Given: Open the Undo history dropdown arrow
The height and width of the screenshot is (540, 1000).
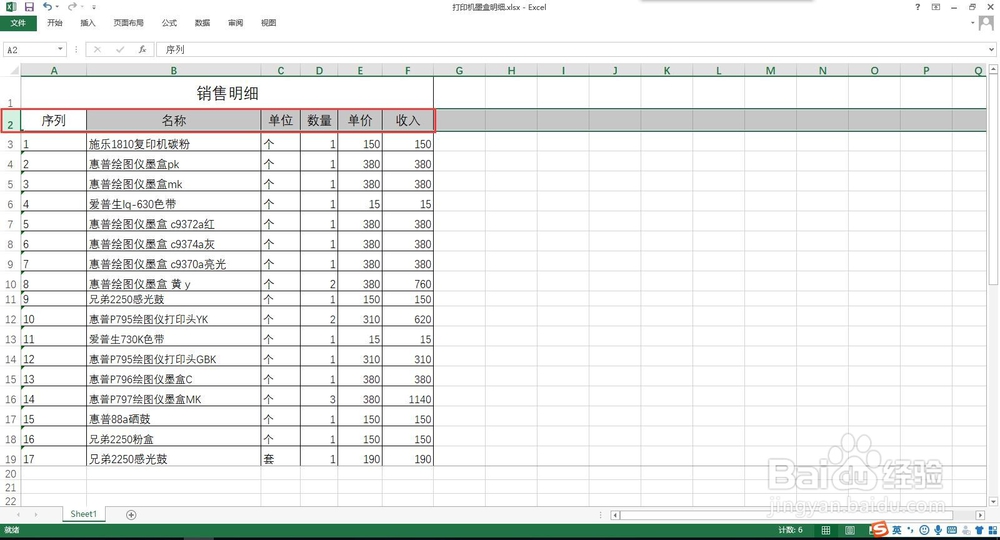Looking at the screenshot, I should (x=57, y=7).
